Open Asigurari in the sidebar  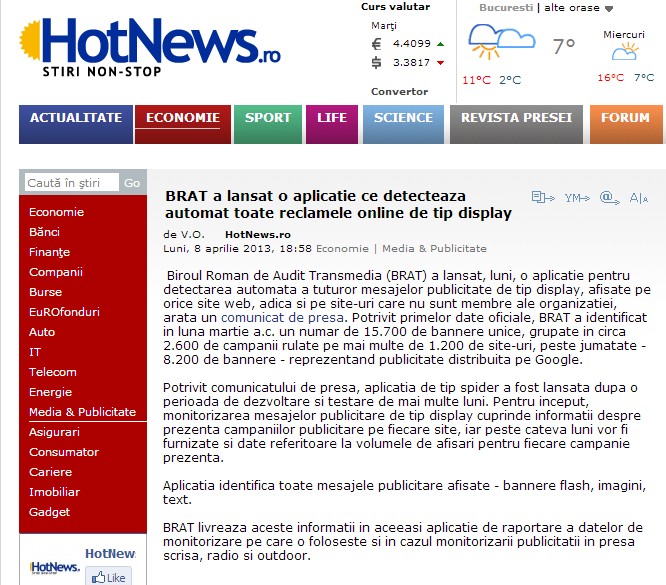click(54, 432)
